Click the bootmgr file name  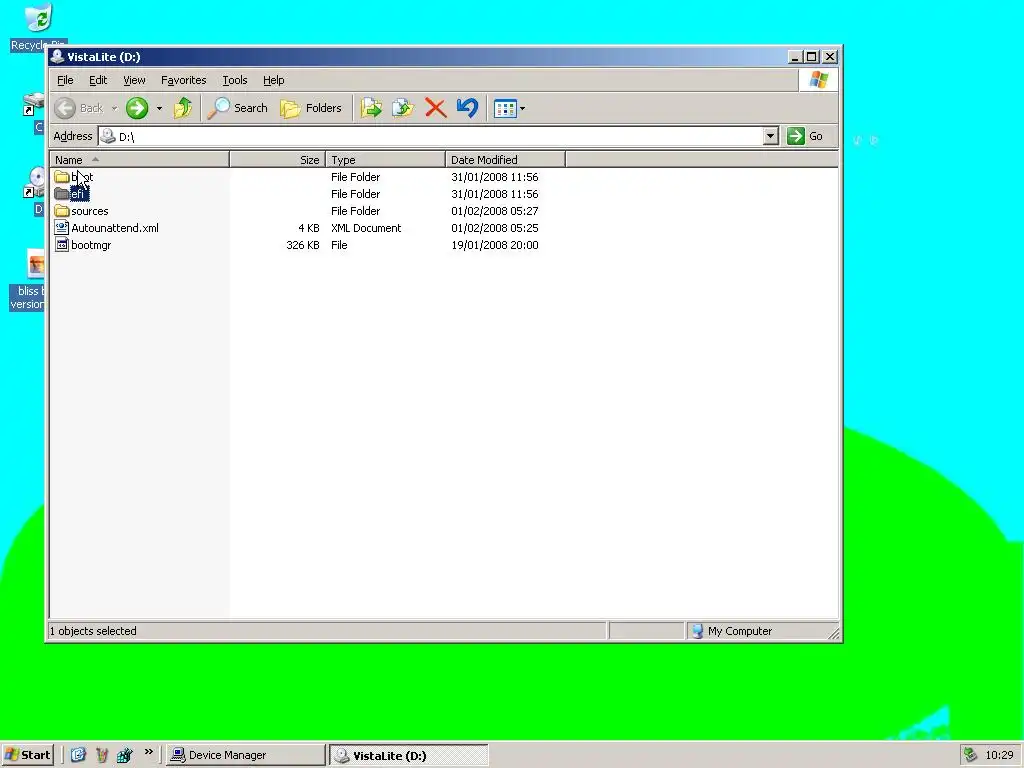tap(91, 245)
